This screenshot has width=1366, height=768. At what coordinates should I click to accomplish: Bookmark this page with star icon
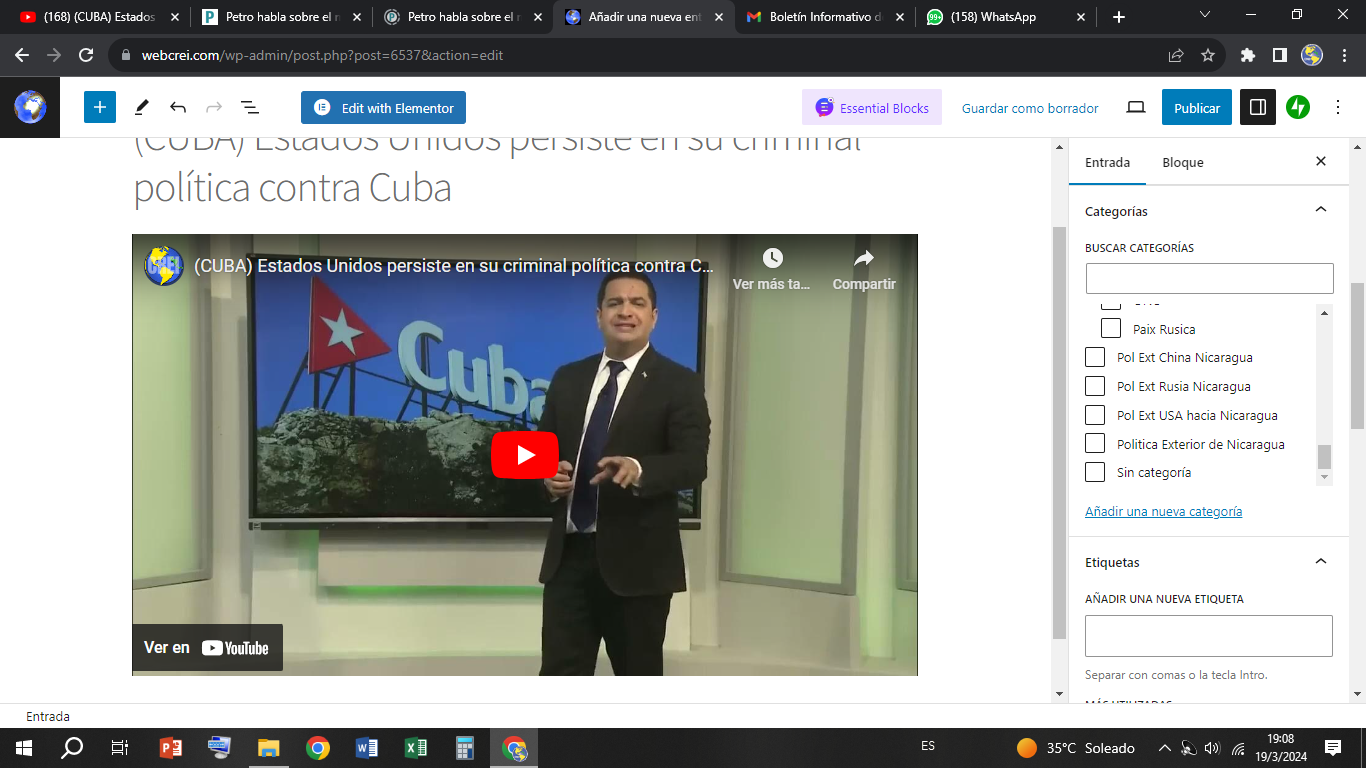pos(1208,55)
